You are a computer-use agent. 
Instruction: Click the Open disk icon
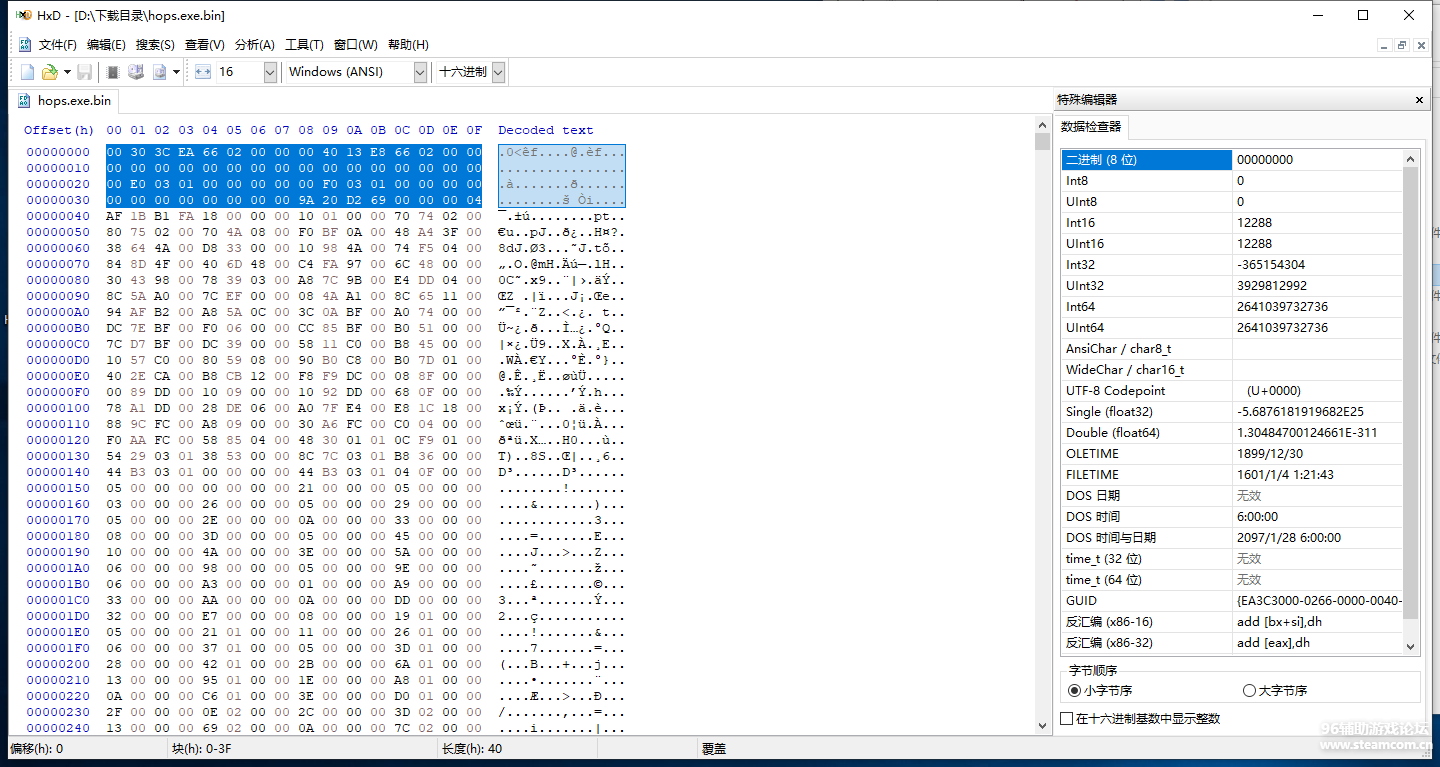(136, 72)
